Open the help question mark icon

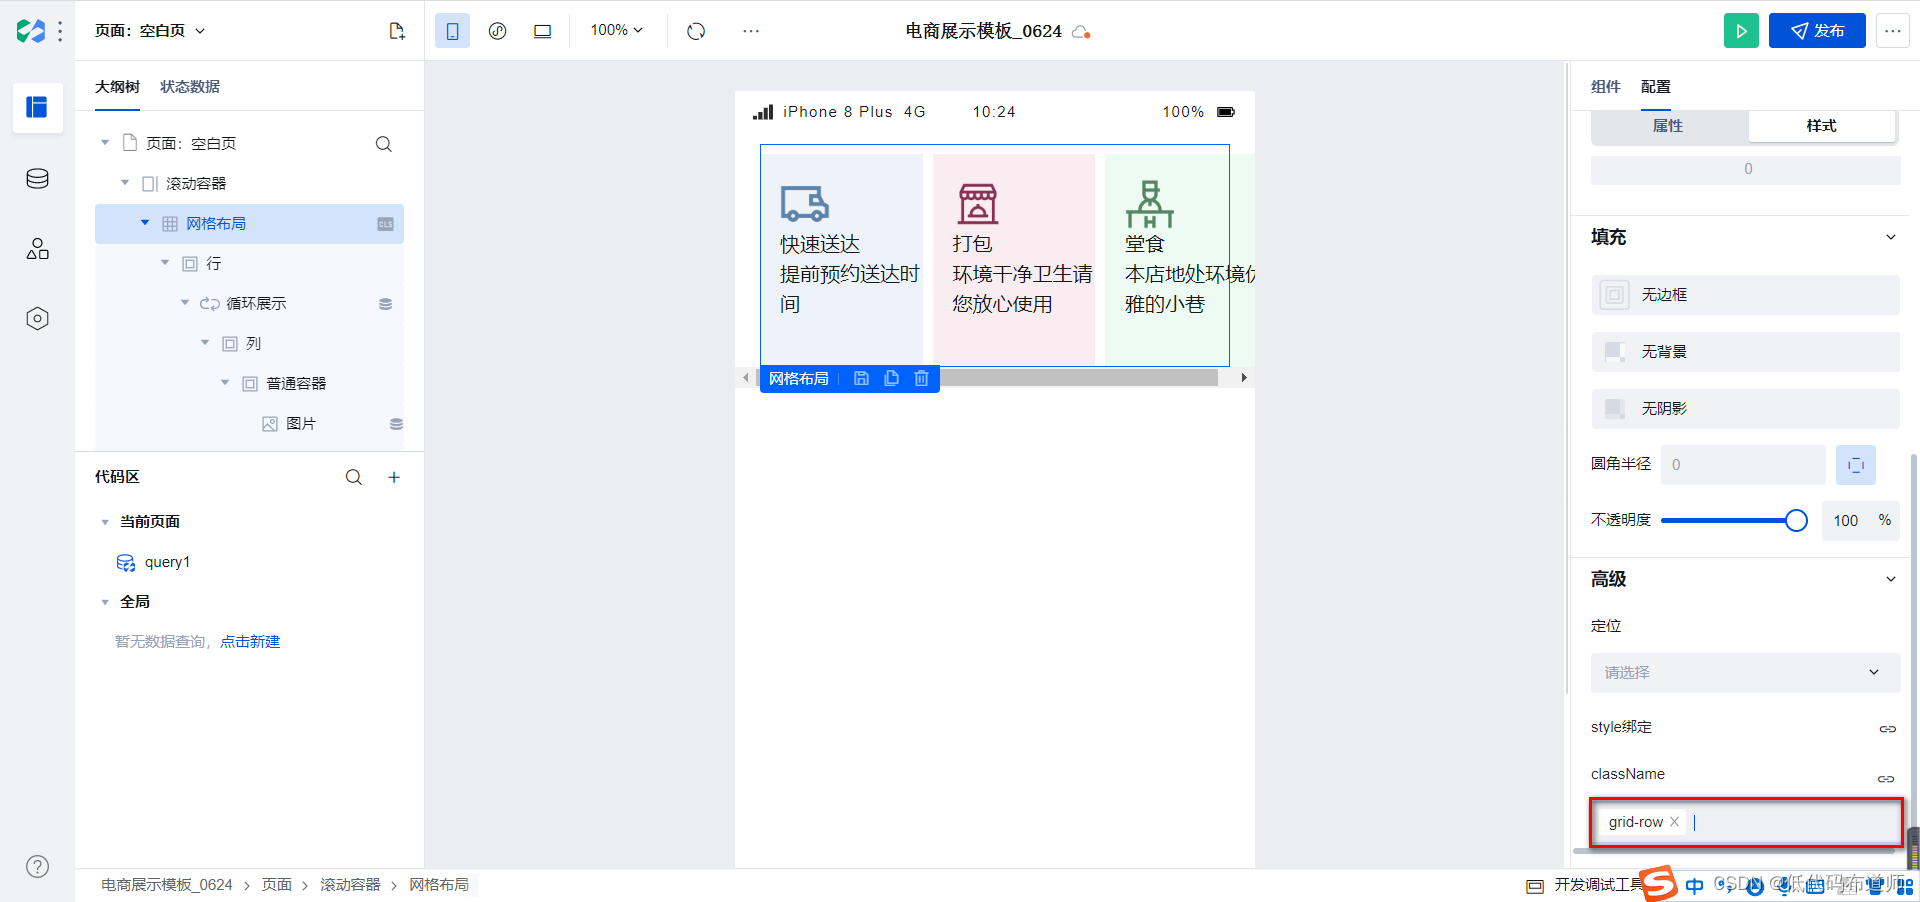pos(37,867)
